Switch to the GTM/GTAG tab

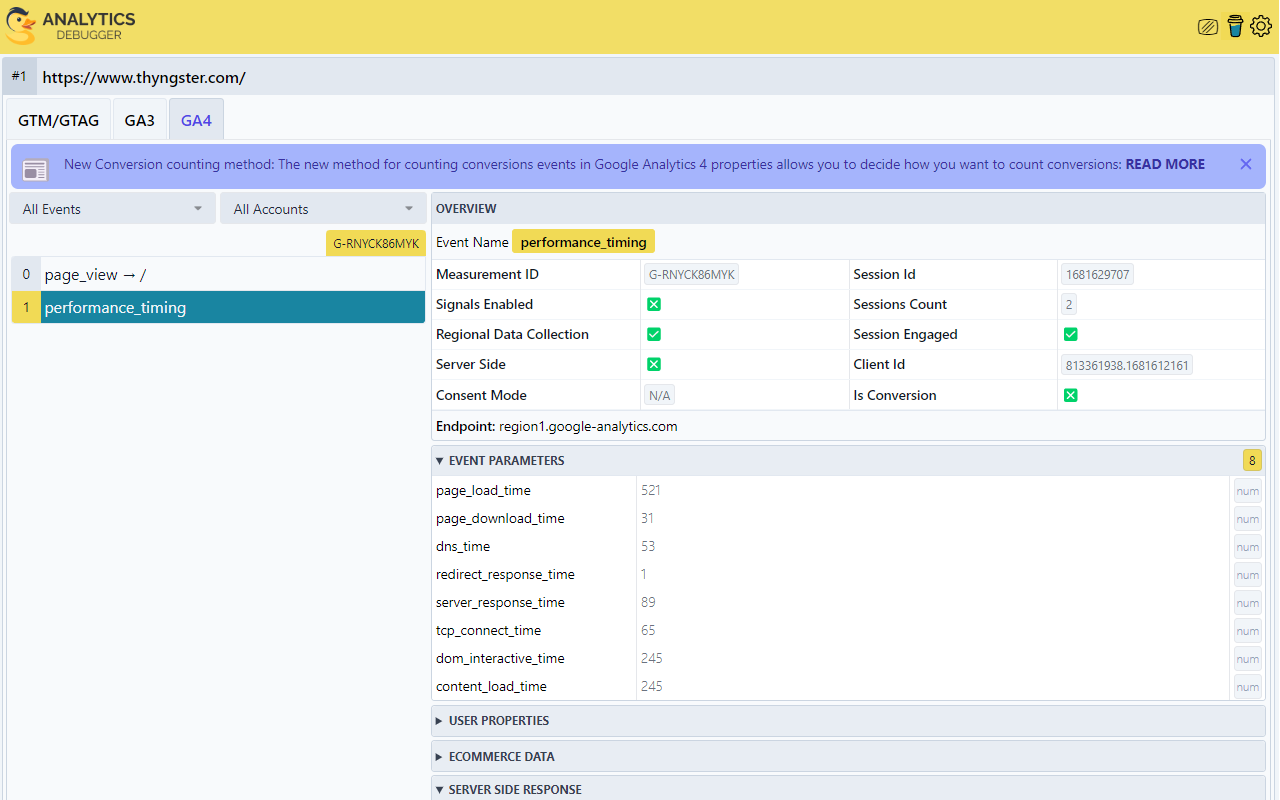tap(59, 120)
